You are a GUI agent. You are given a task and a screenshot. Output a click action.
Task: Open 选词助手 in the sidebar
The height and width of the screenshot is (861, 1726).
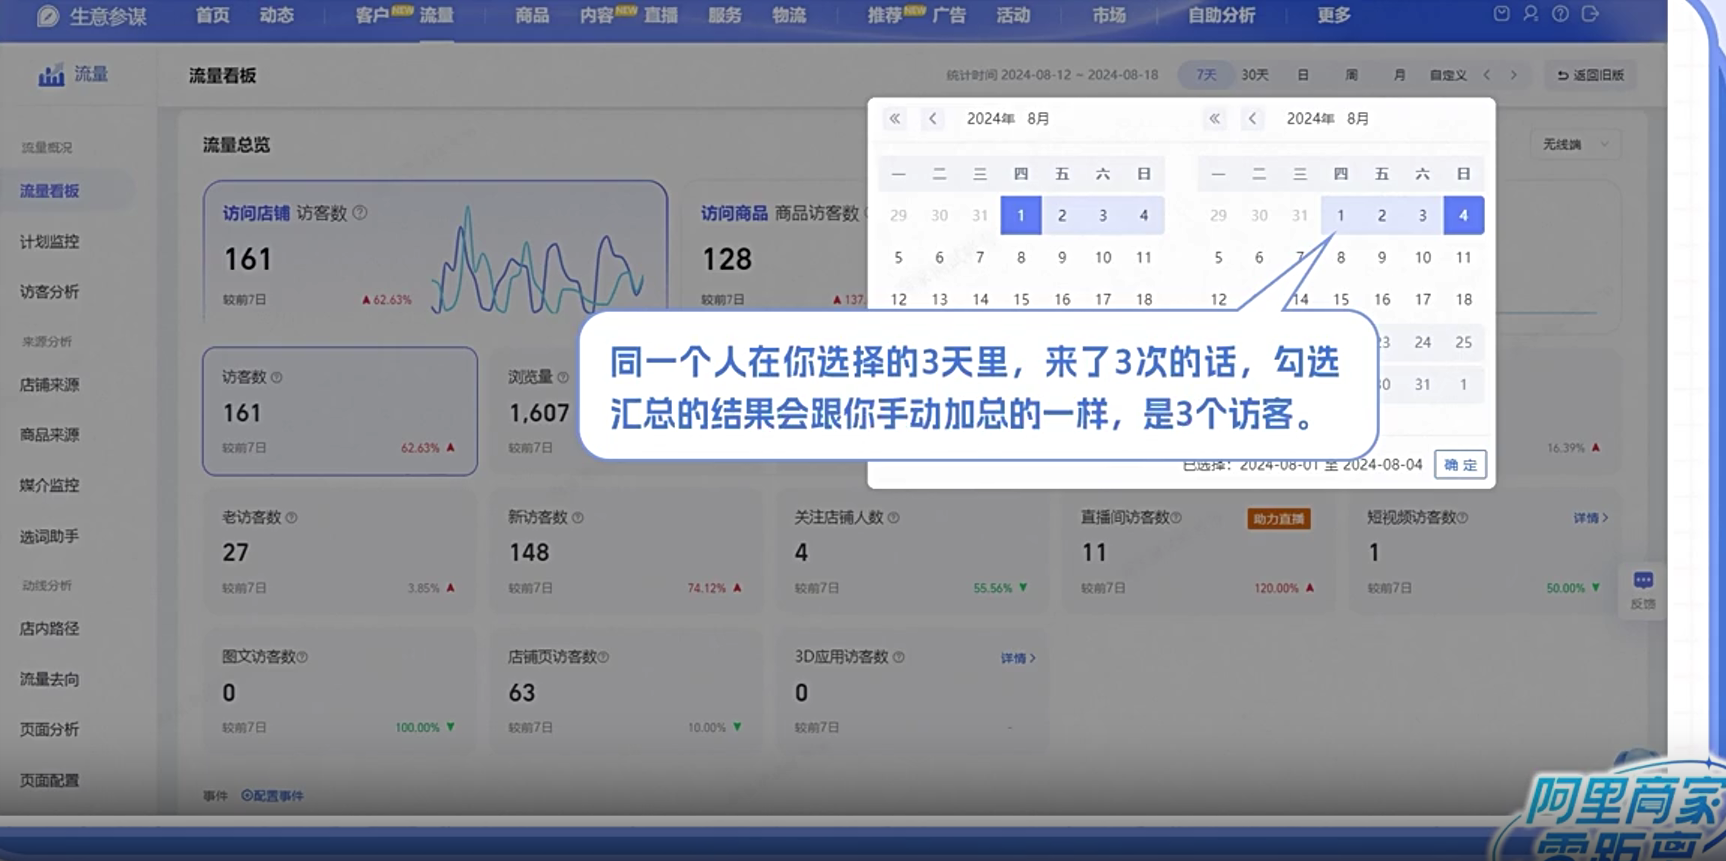tap(49, 537)
